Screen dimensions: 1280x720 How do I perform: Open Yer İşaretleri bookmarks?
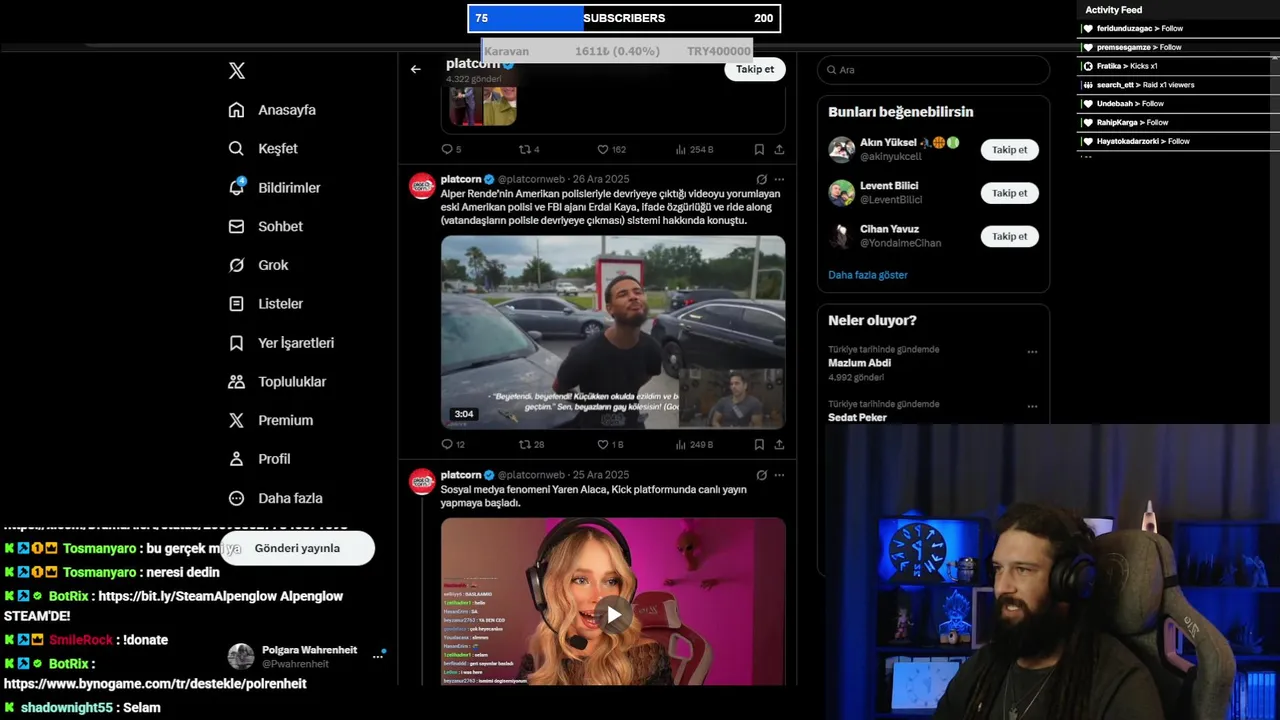click(281, 343)
